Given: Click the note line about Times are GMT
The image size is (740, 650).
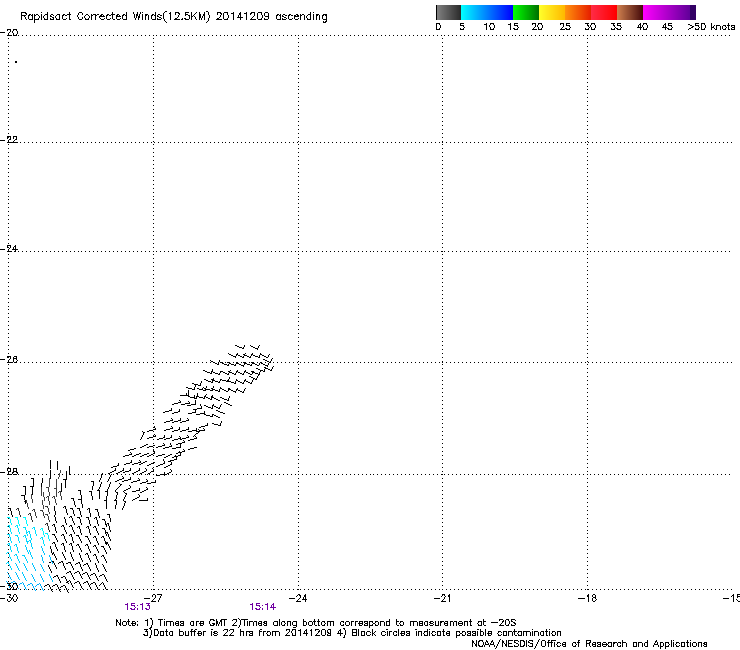Looking at the screenshot, I should click(316, 623).
